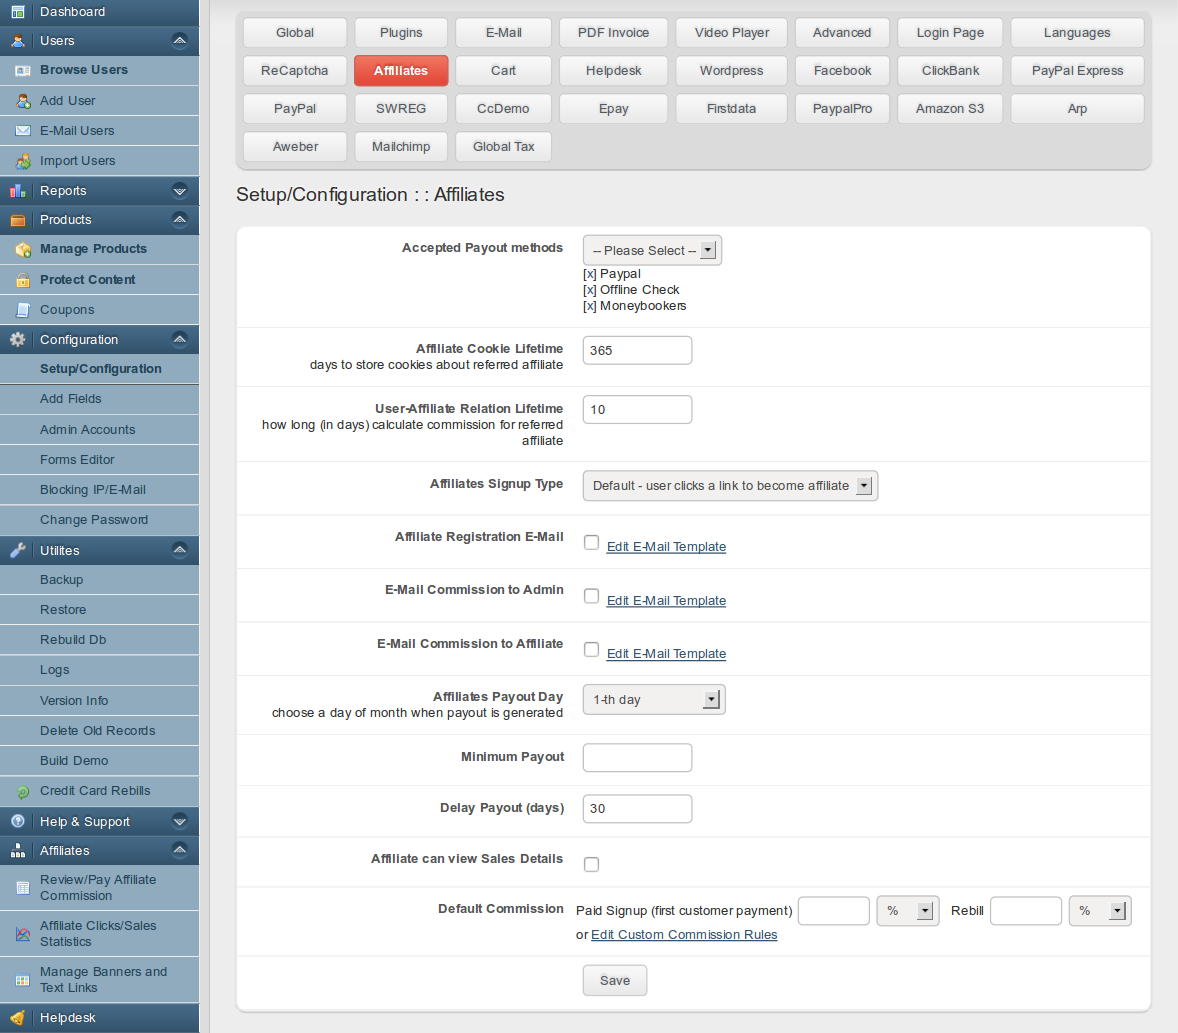Click the Credit Card Rebills icon
This screenshot has height=1033, width=1178.
(x=23, y=792)
